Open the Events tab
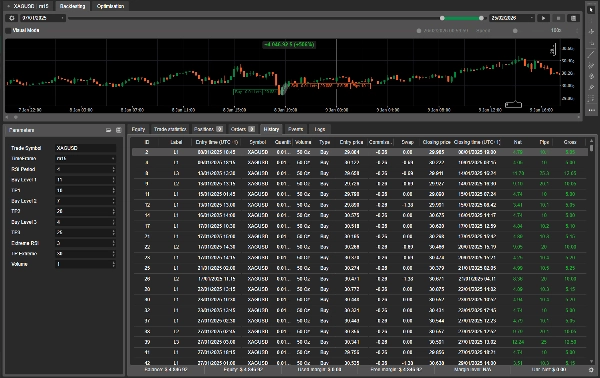This screenshot has height=378, width=600. (x=295, y=129)
